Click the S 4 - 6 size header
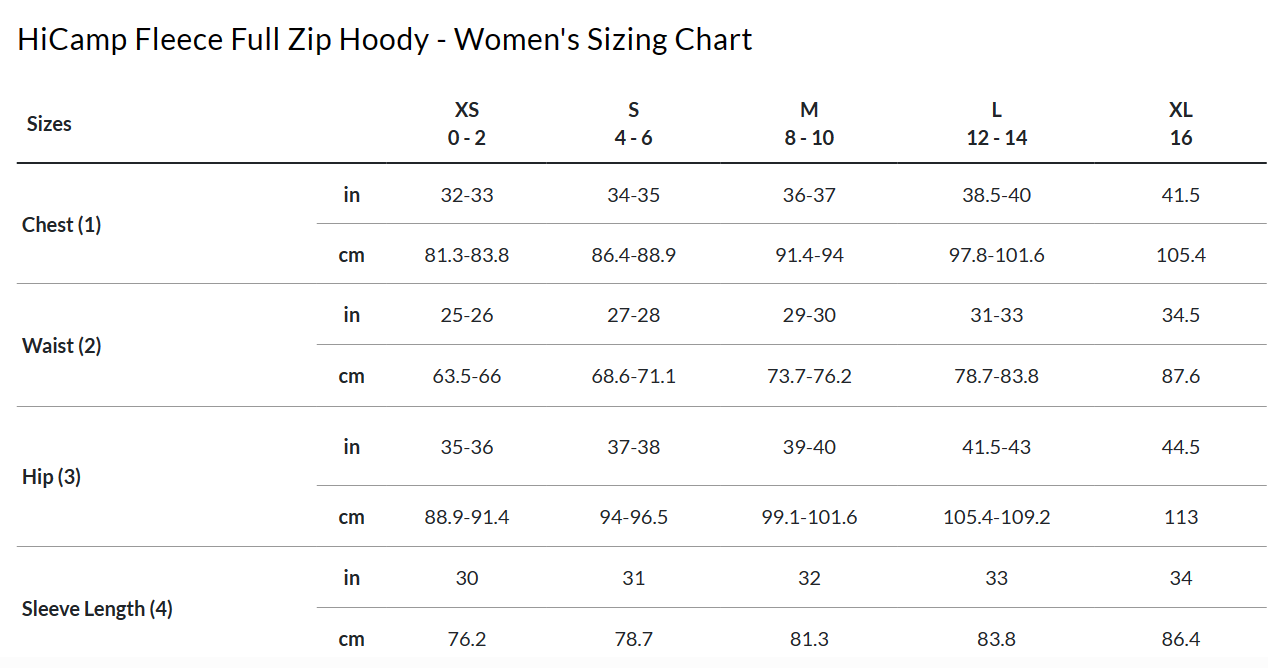The height and width of the screenshot is (668, 1268). point(633,124)
